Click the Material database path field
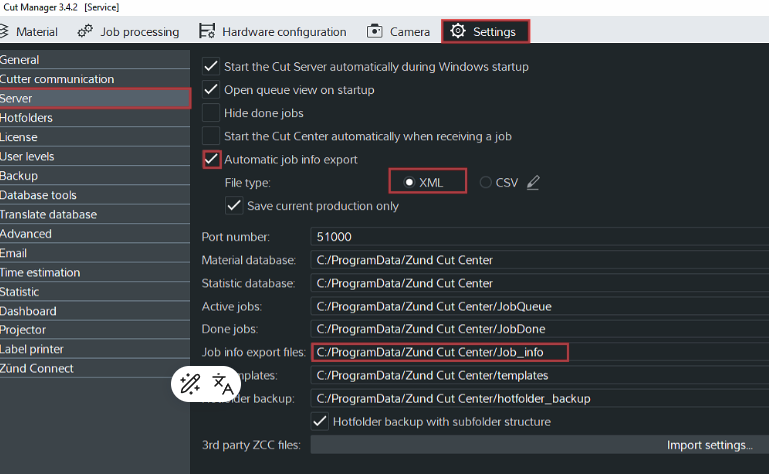The width and height of the screenshot is (769, 474). (x=539, y=260)
